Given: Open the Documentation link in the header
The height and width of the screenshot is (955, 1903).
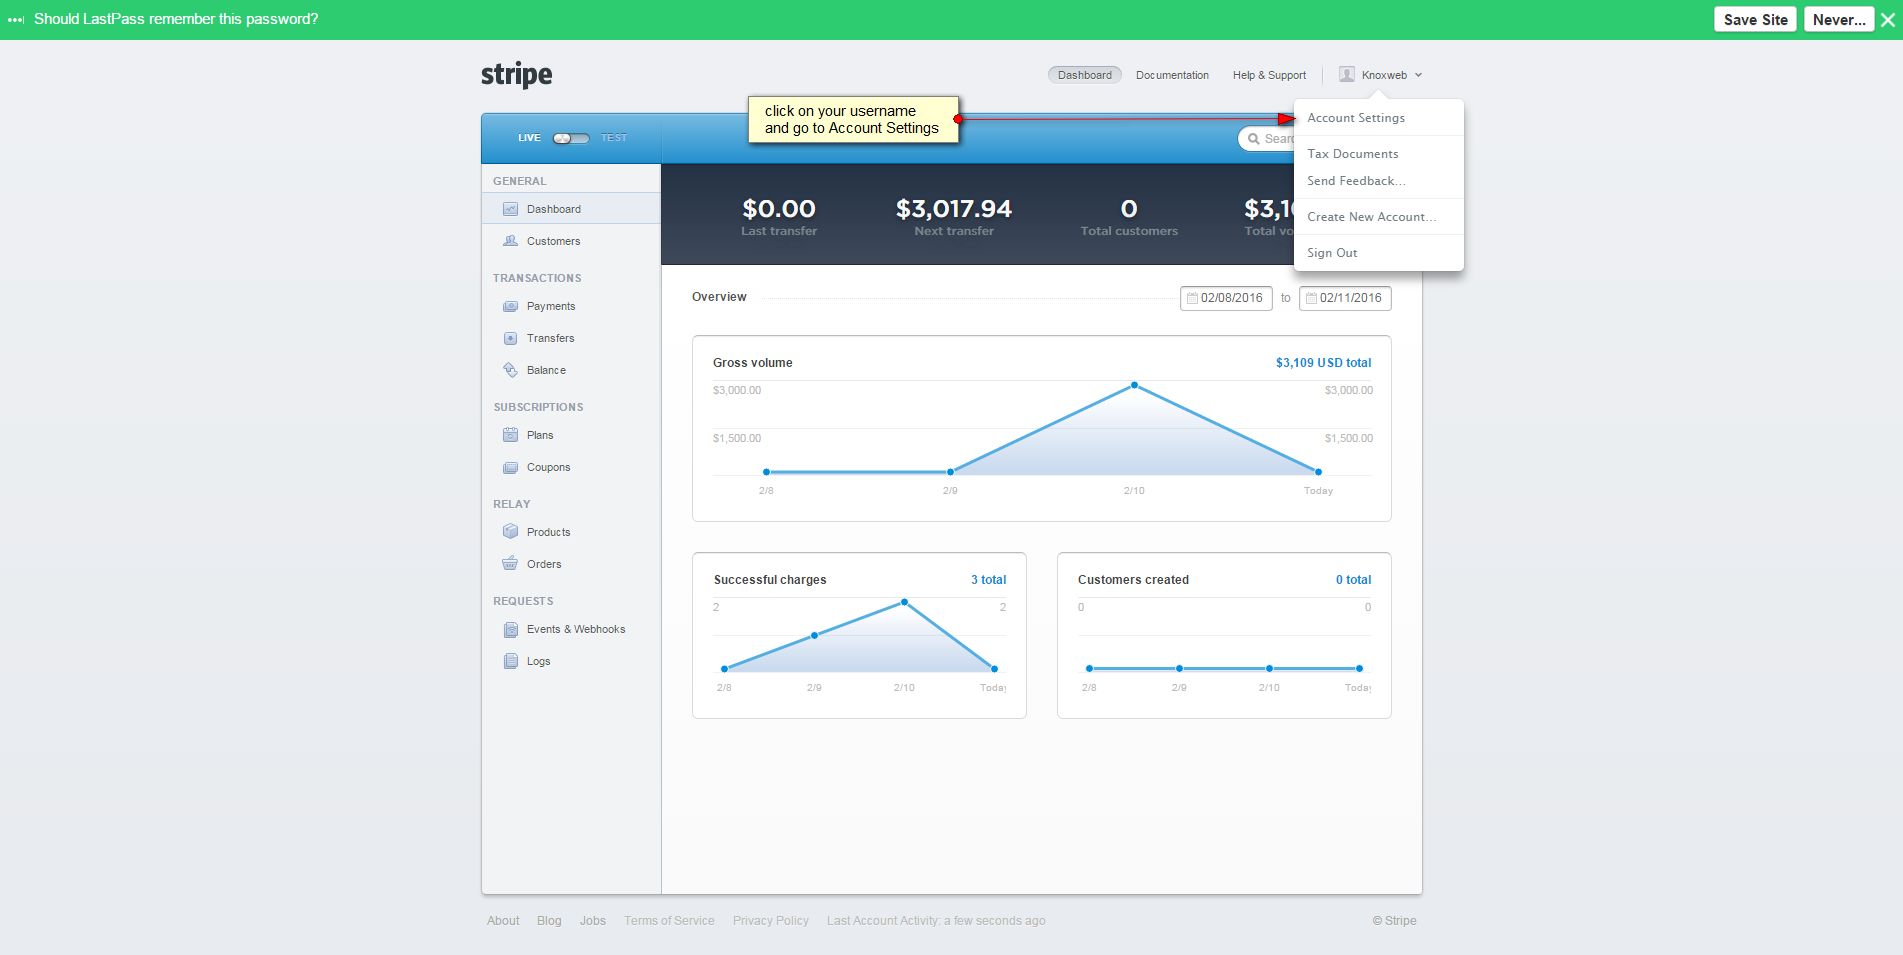Looking at the screenshot, I should pos(1172,75).
